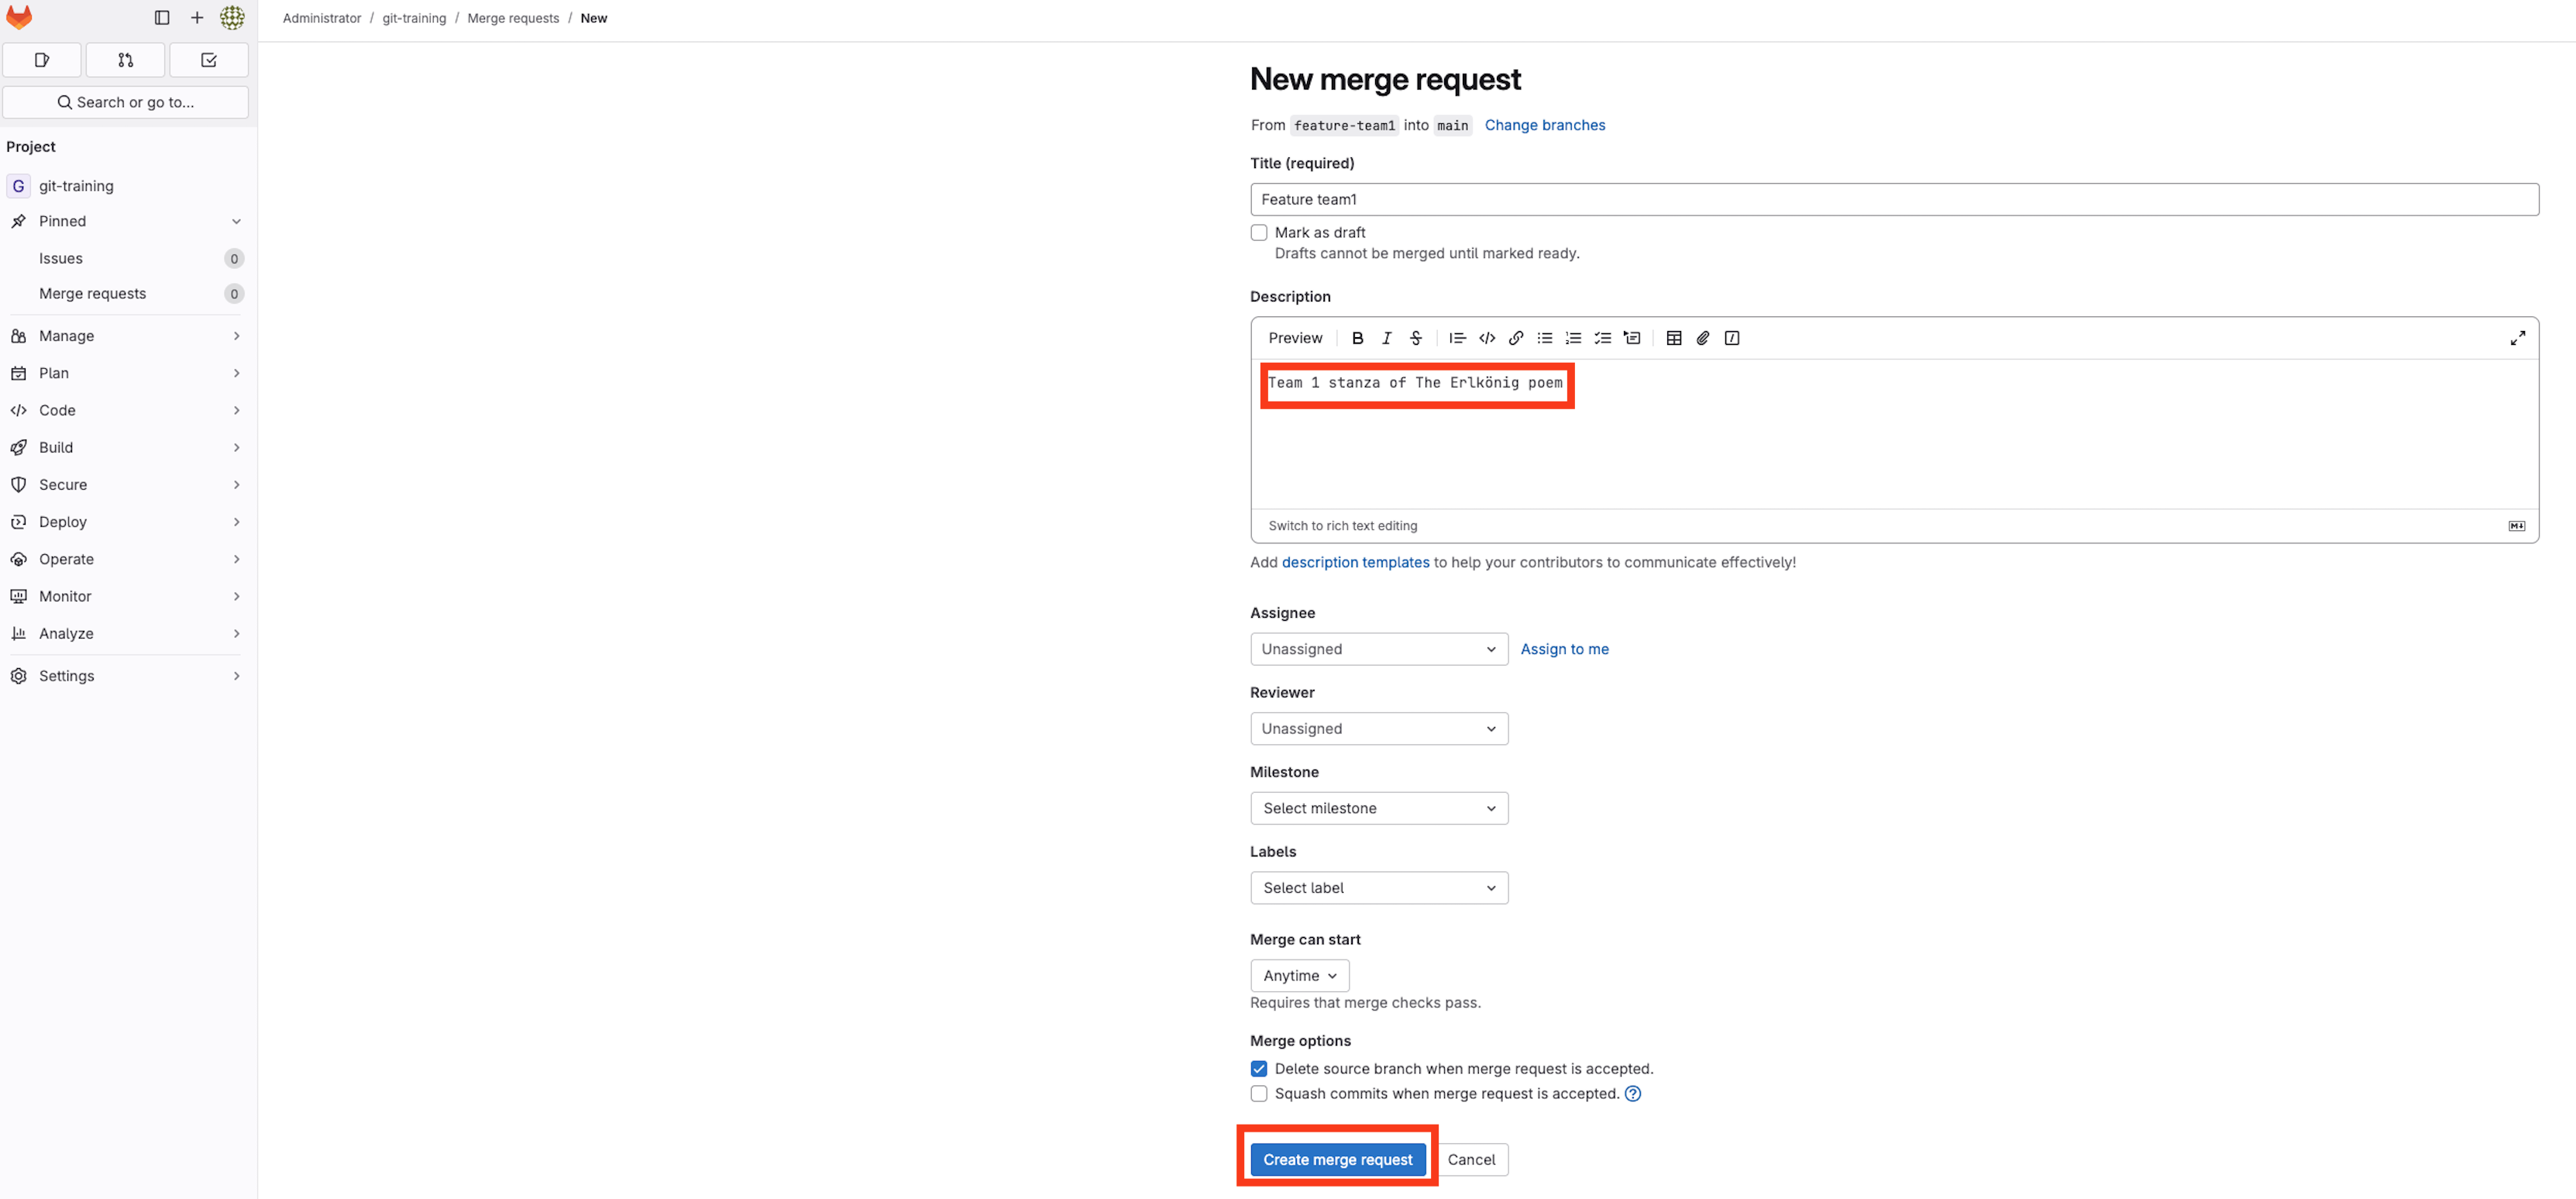Uncheck Delete source branch option
The image size is (2576, 1199).
1259,1068
